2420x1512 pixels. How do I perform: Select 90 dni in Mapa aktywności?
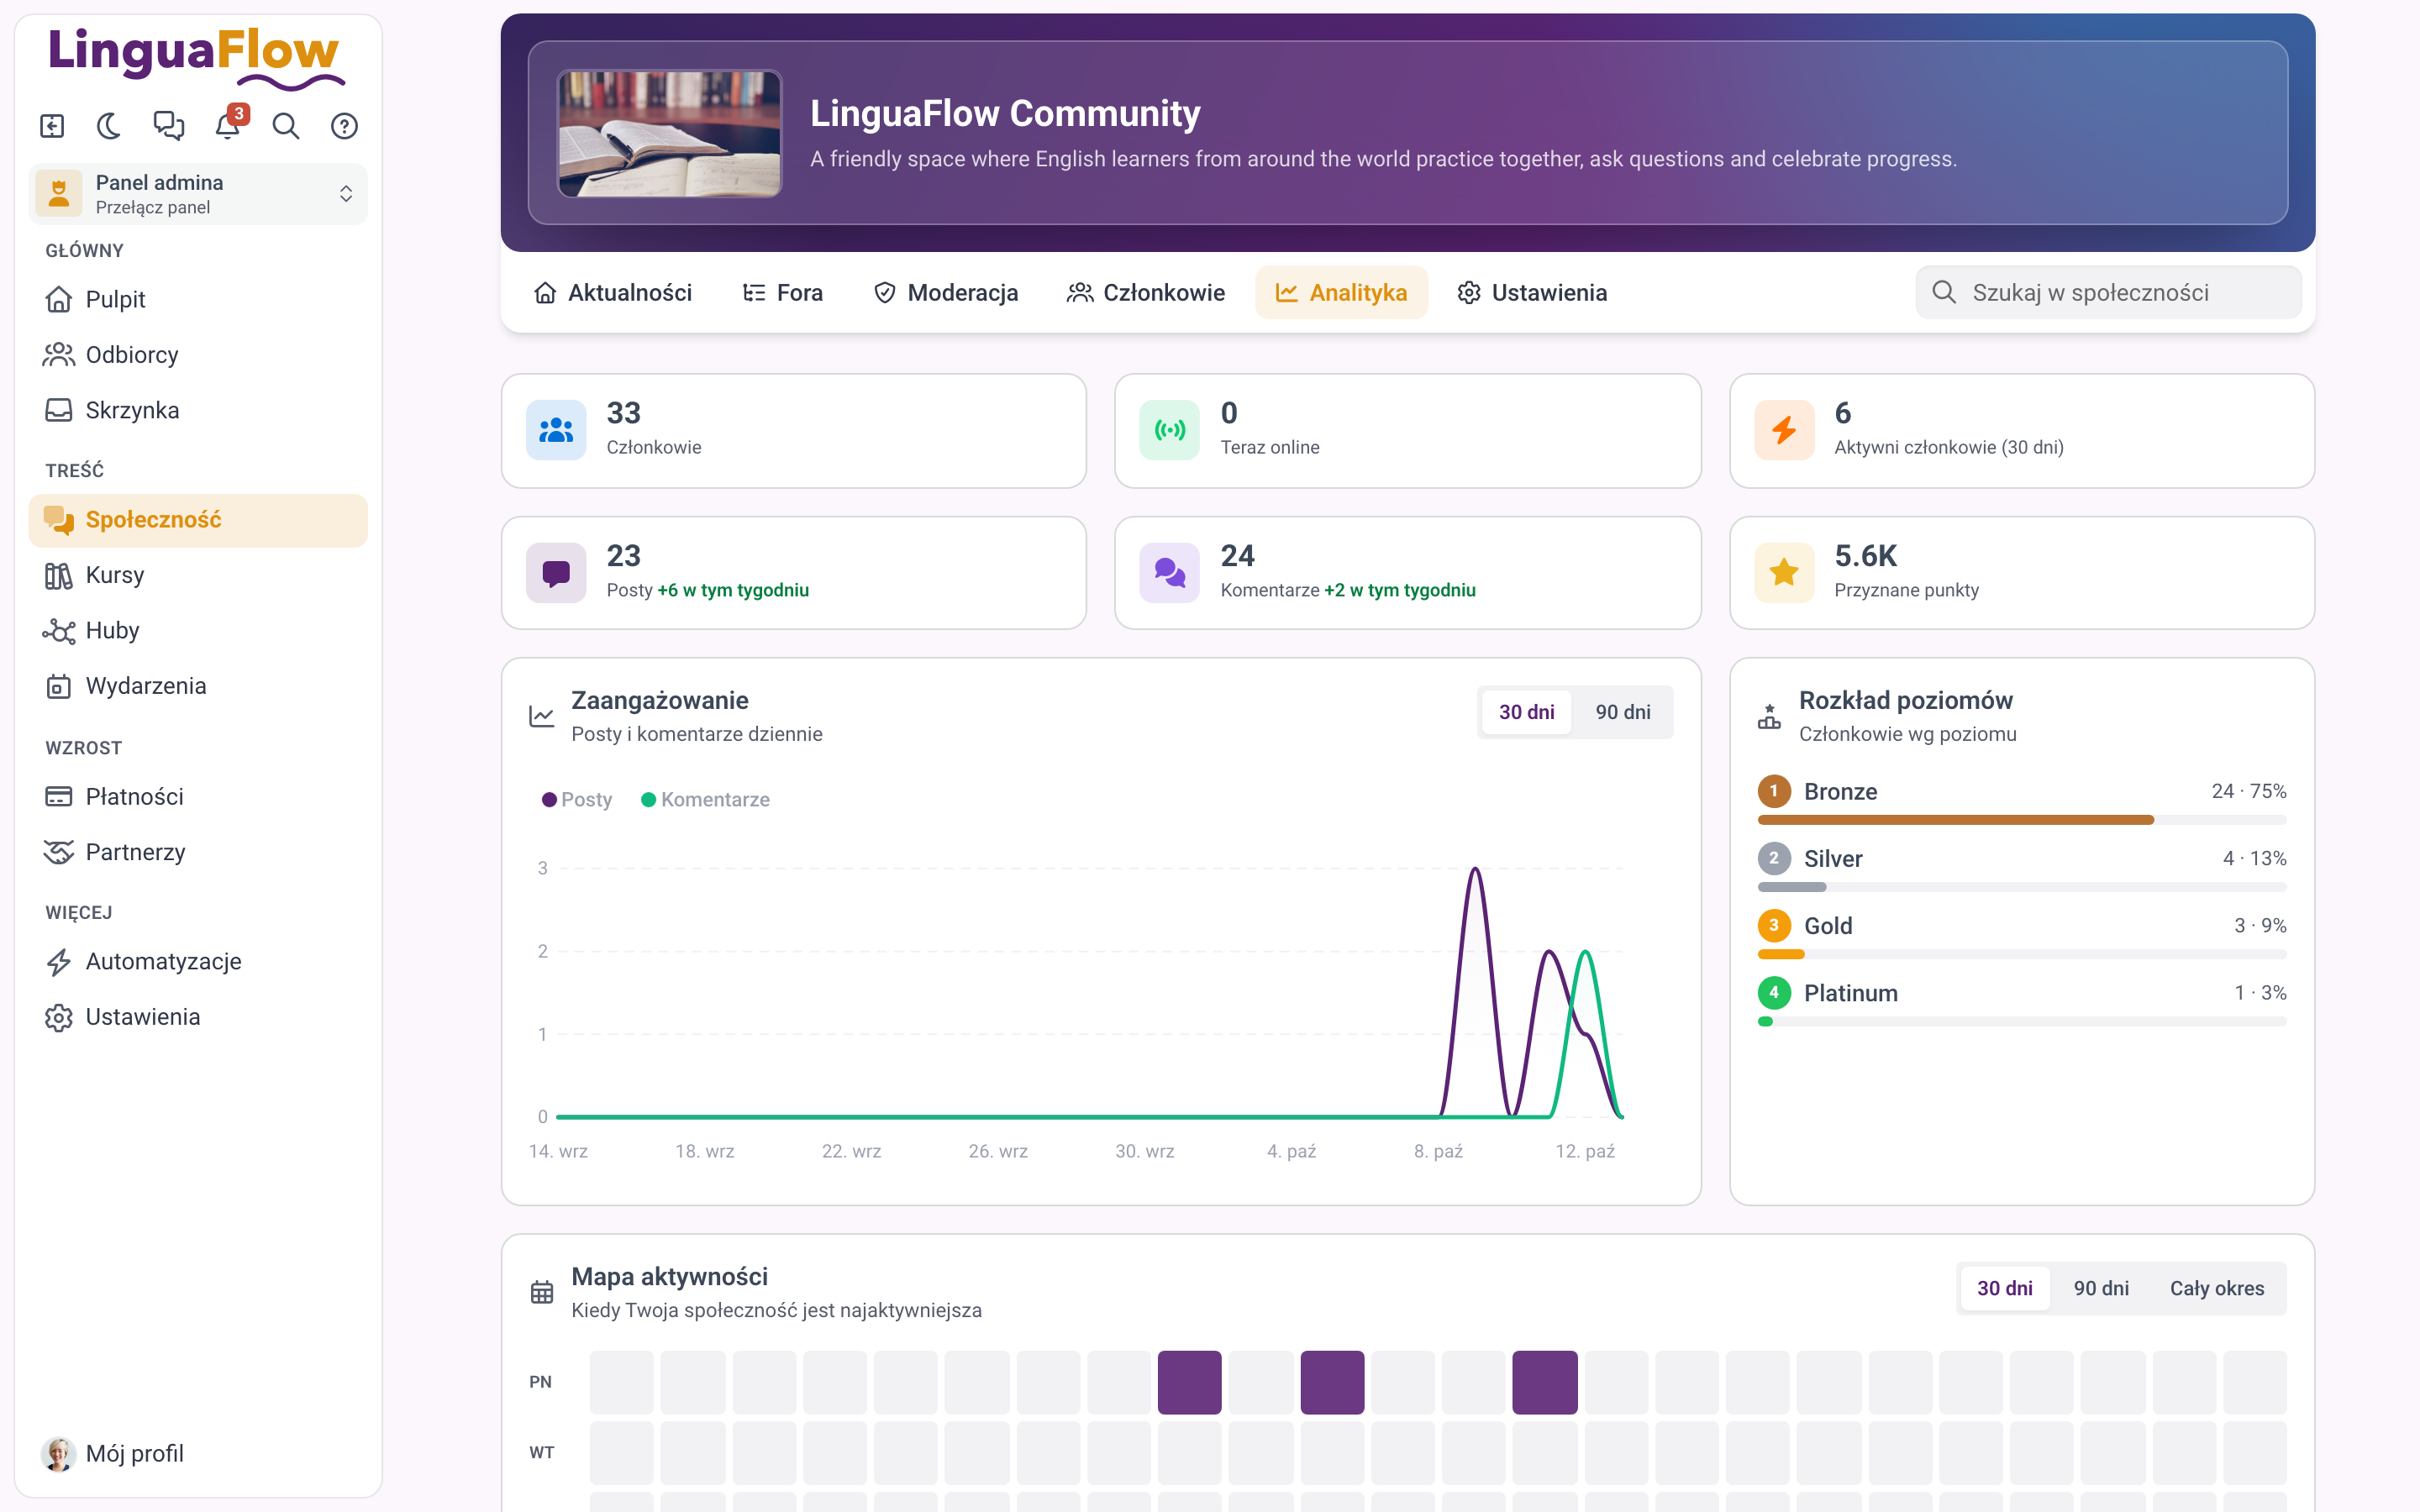(2101, 1288)
